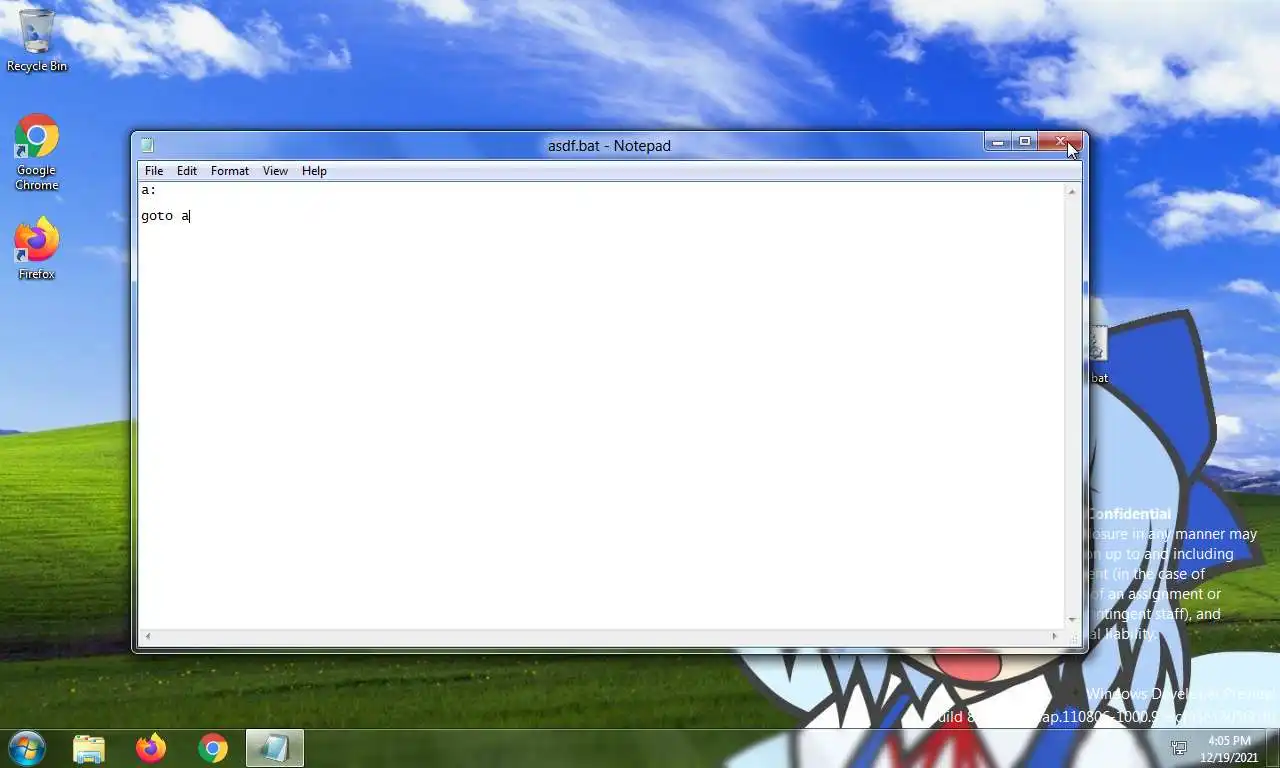Launch Chrome from the taskbar

pyautogui.click(x=213, y=748)
